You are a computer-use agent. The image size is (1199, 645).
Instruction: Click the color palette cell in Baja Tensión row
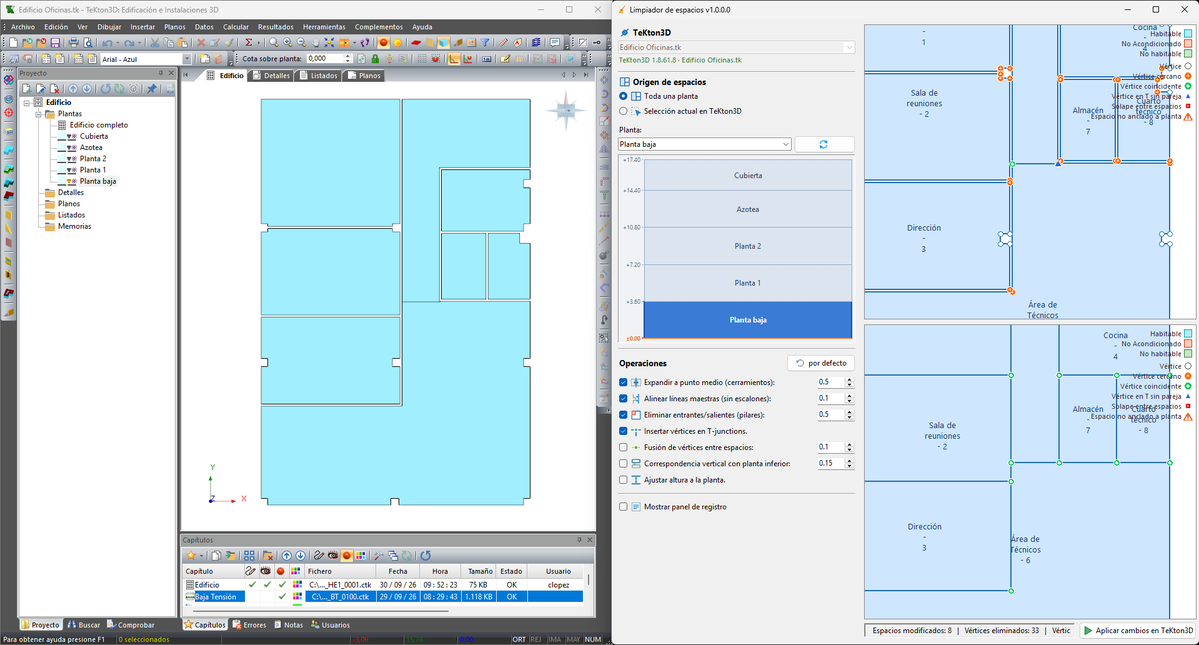297,597
